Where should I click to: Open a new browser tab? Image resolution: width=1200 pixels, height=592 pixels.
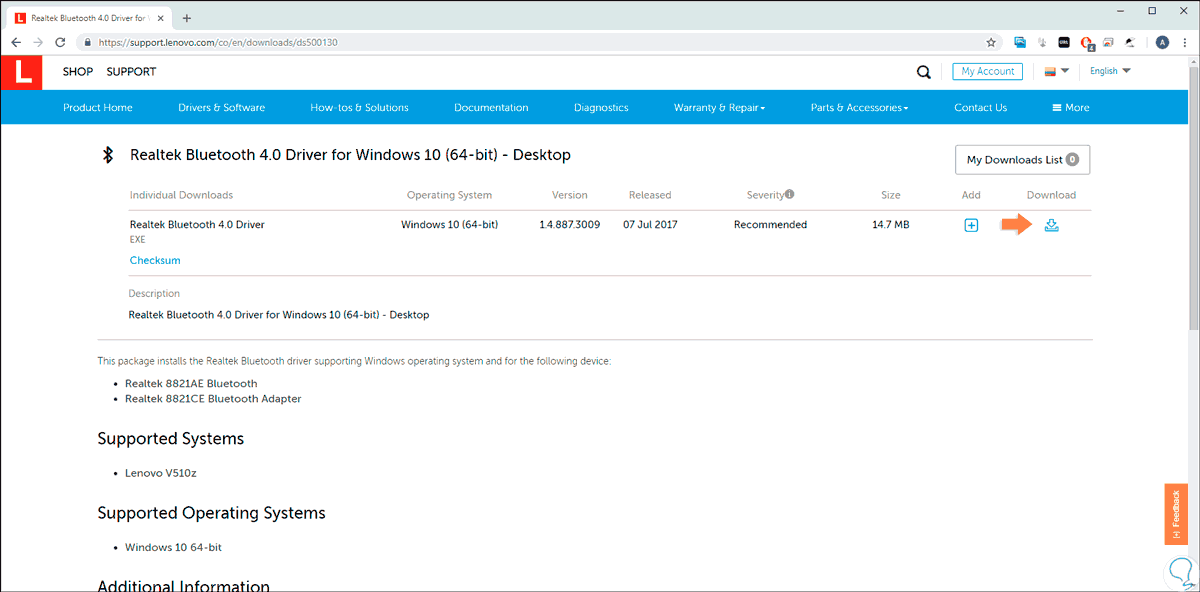pyautogui.click(x=187, y=18)
